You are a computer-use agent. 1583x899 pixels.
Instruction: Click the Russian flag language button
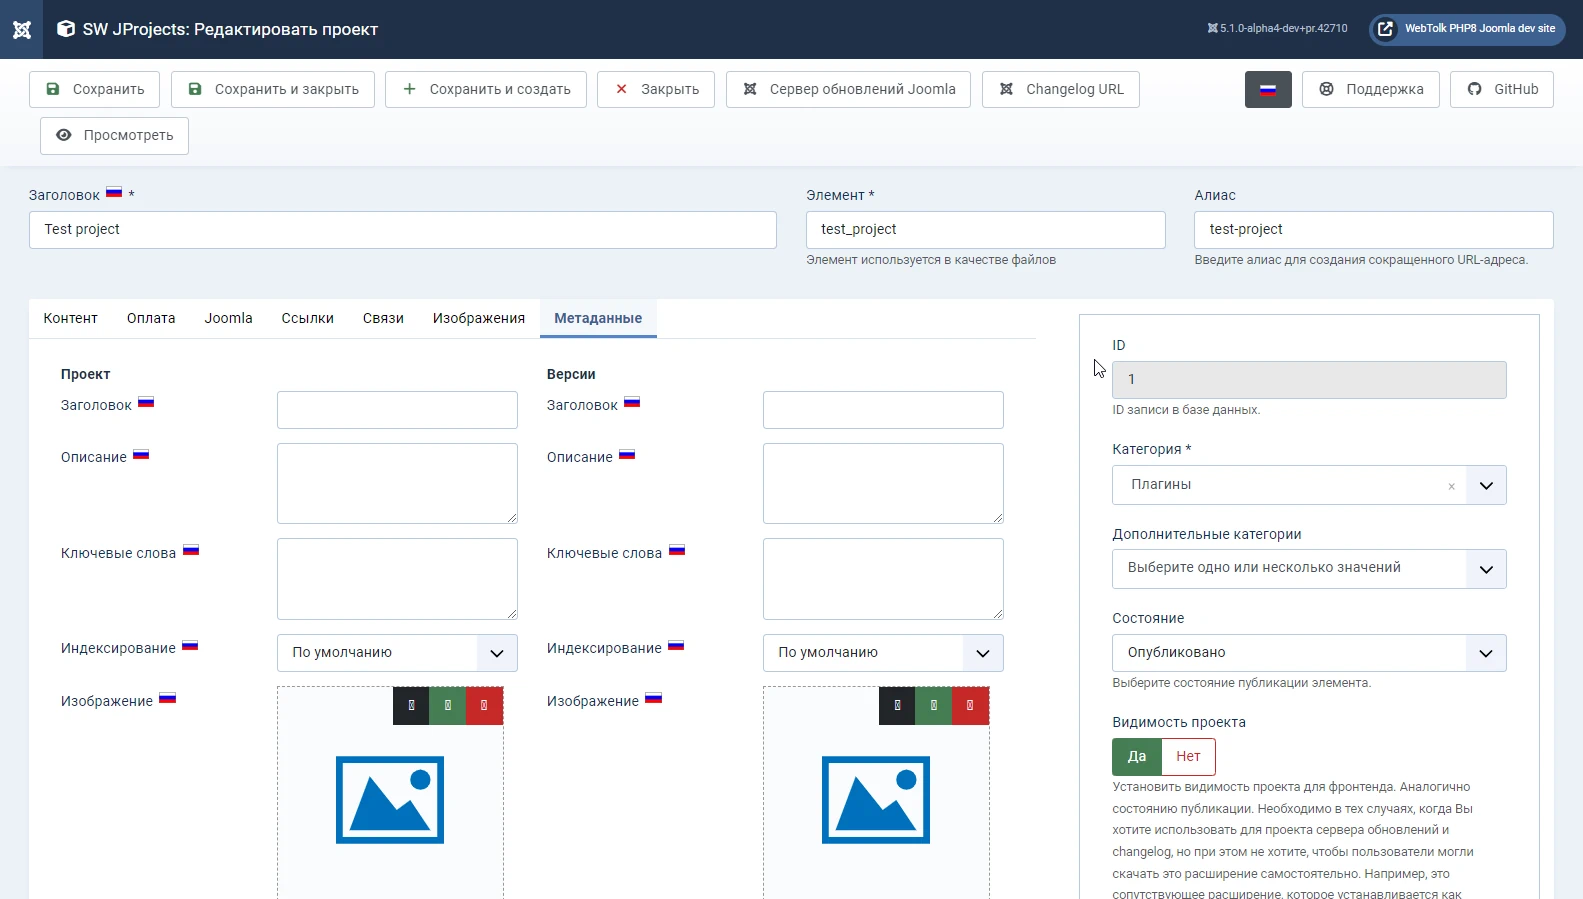(x=1268, y=89)
